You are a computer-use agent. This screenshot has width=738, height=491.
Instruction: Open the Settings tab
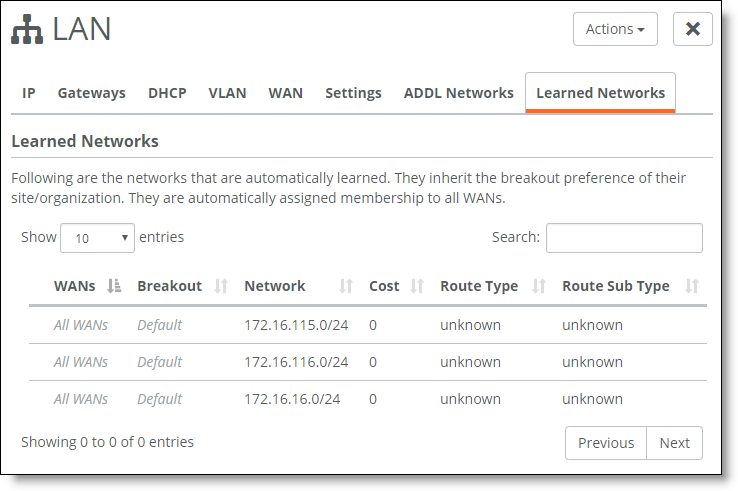353,93
